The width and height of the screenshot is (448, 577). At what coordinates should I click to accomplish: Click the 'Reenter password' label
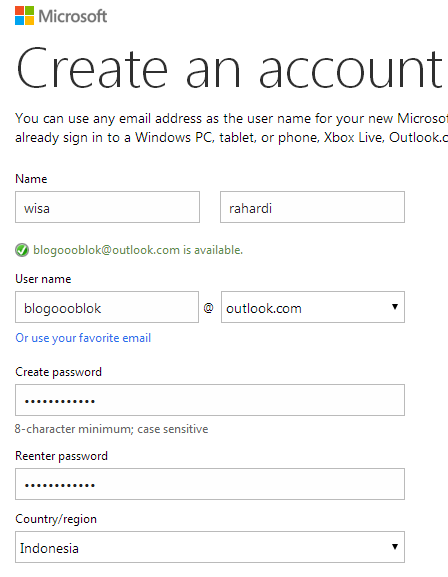click(61, 456)
